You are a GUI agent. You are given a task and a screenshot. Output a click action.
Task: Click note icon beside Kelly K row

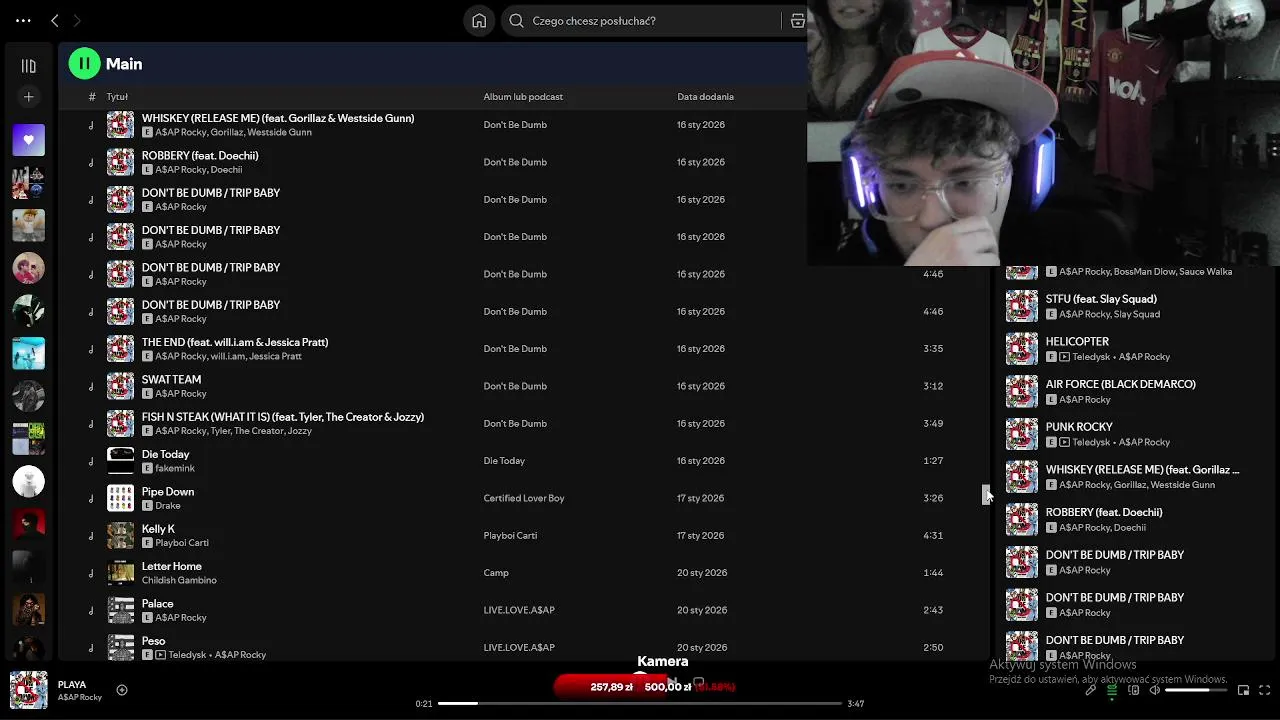[91, 536]
